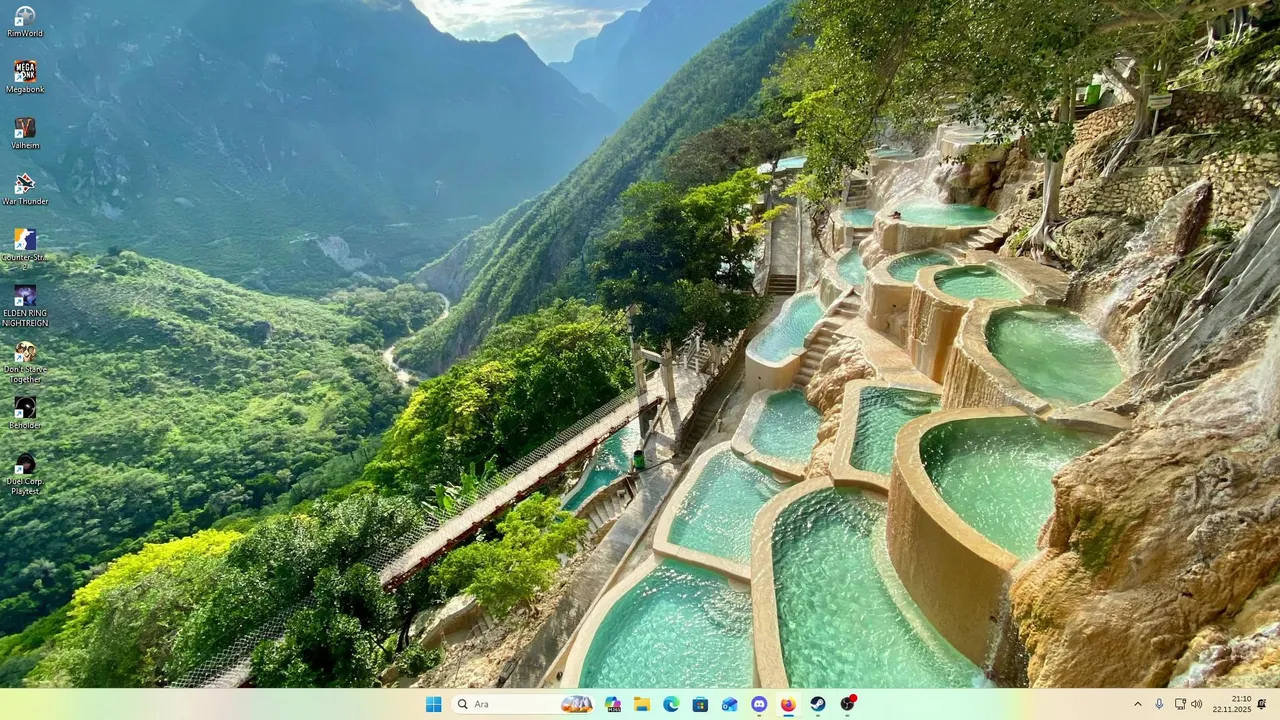
Task: Open File Explorer from the taskbar
Action: 642,704
